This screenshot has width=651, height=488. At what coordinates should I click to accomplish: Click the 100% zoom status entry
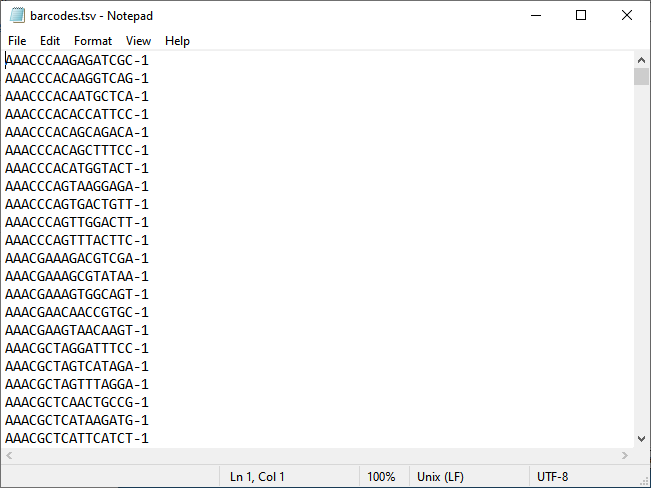point(381,477)
